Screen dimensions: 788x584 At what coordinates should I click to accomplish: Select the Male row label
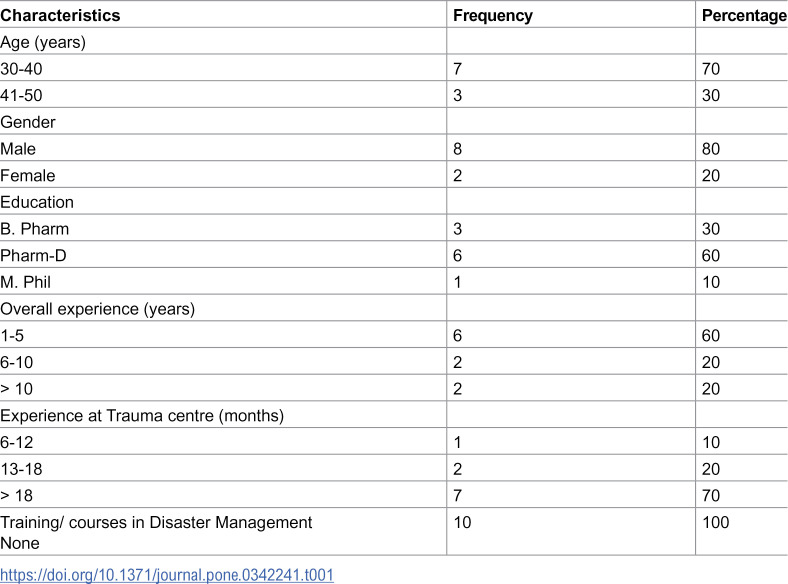[18, 149]
